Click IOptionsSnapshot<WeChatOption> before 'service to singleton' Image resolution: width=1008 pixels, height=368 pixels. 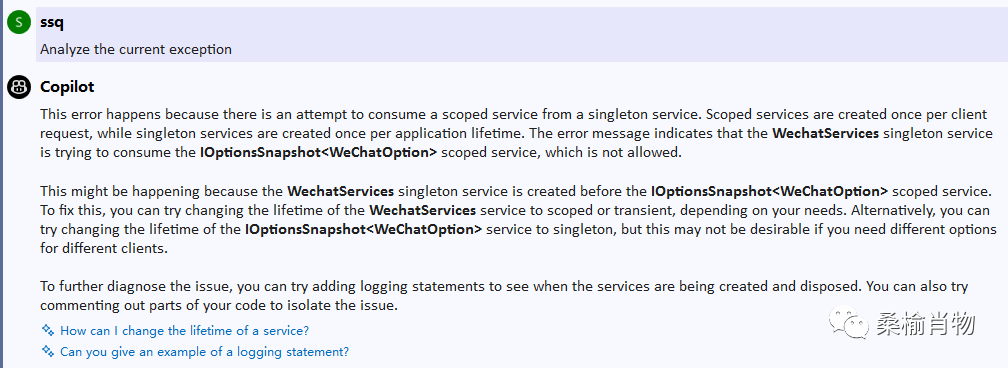(363, 230)
